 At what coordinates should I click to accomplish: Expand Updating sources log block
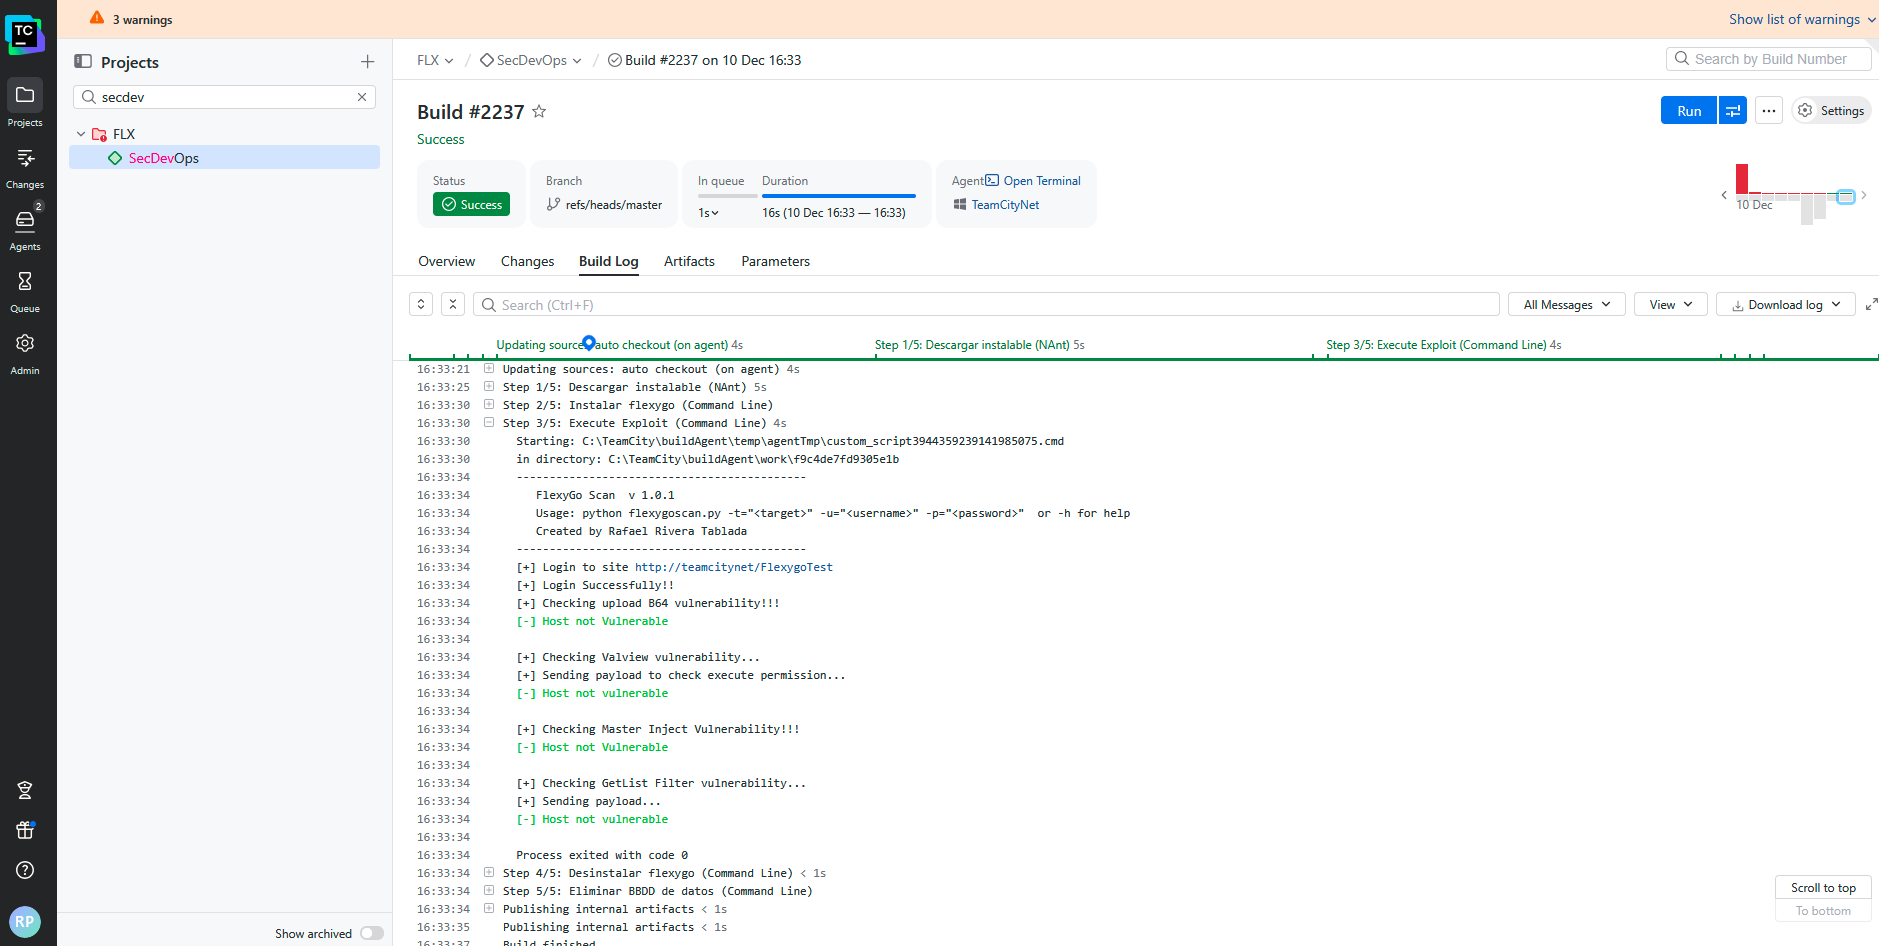pyautogui.click(x=489, y=369)
